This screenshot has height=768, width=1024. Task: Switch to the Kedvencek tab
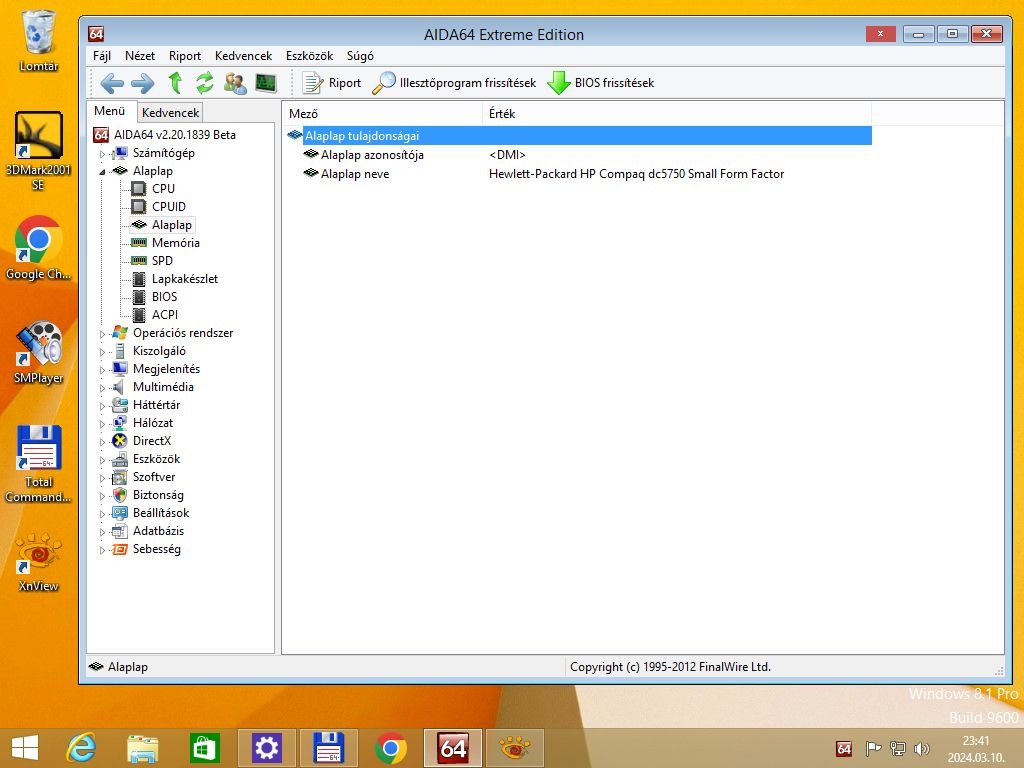(x=170, y=112)
